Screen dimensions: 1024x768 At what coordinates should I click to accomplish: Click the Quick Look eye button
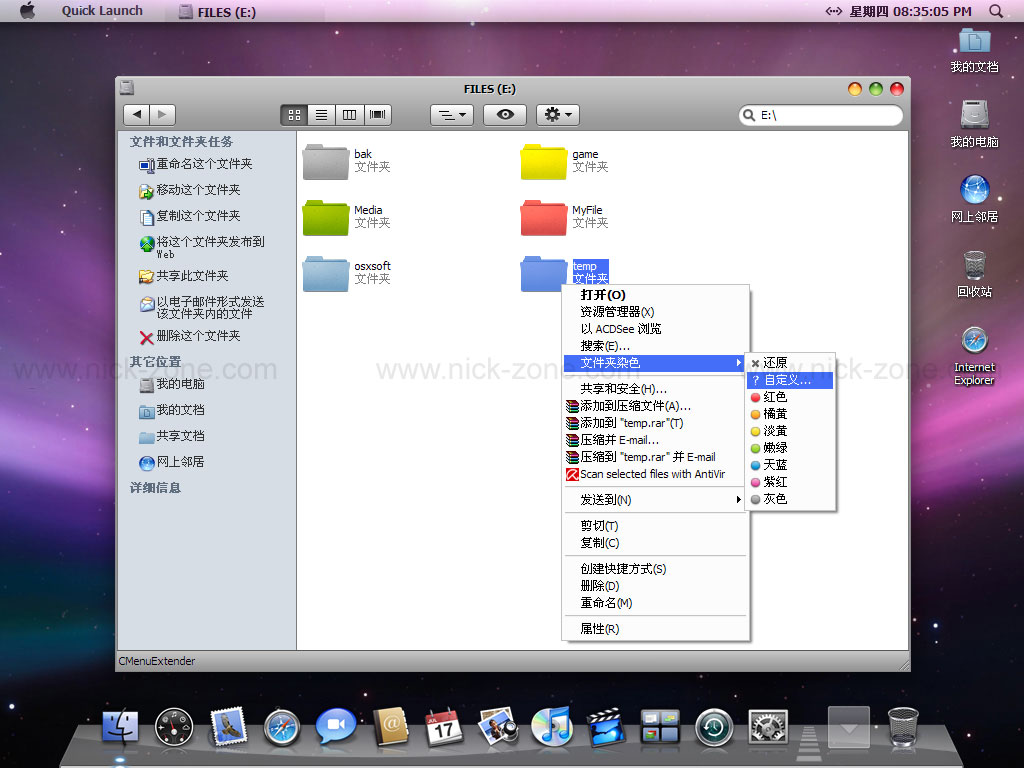pos(505,115)
